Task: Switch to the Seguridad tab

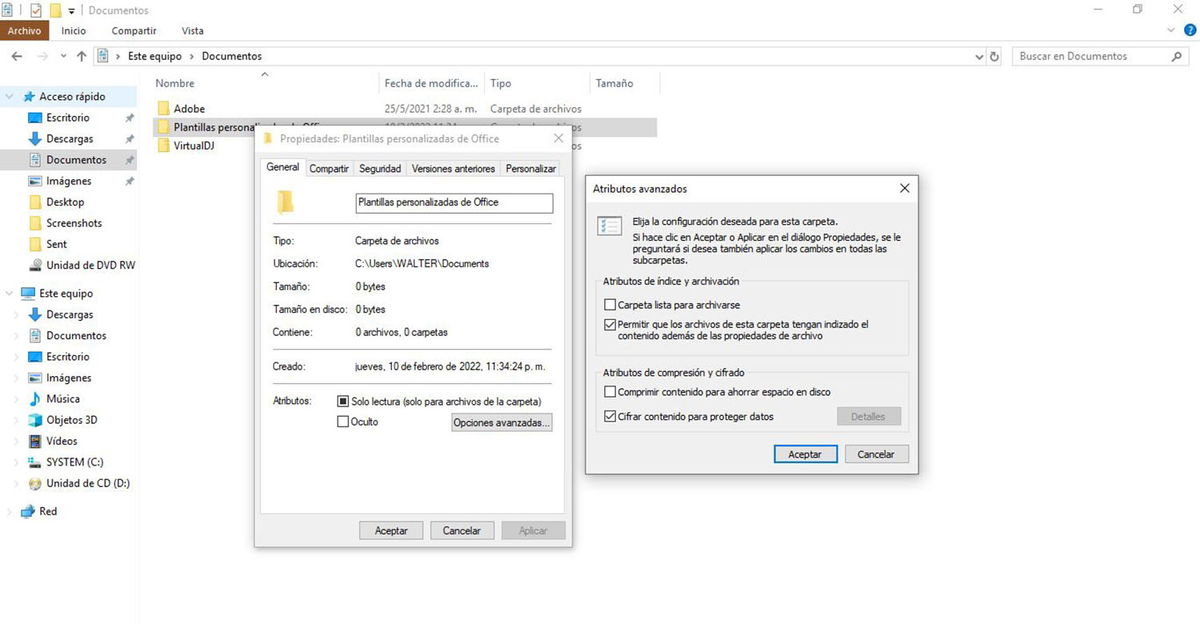Action: 379,168
